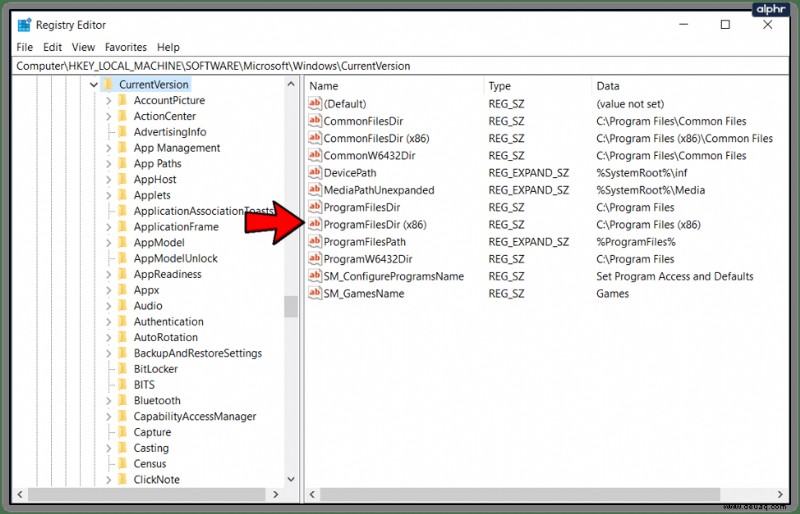Click the folder icon of BitLocker key

[x=122, y=369]
